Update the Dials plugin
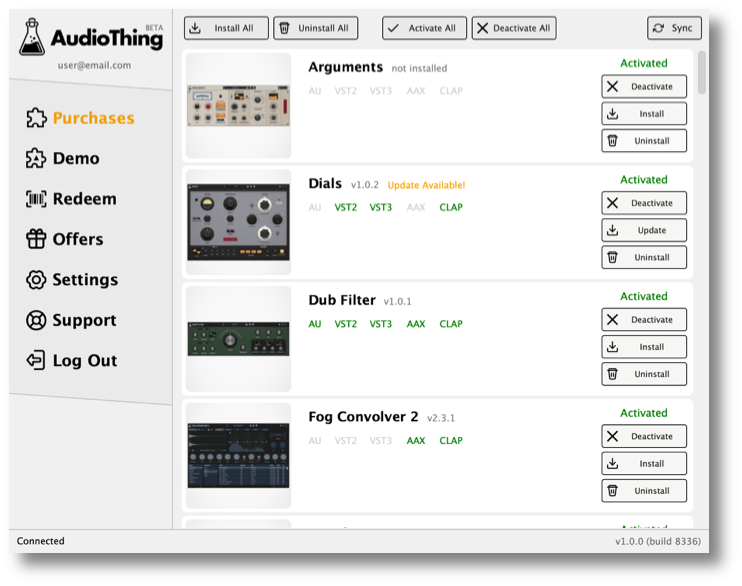This screenshot has height=586, width=742. pyautogui.click(x=644, y=230)
